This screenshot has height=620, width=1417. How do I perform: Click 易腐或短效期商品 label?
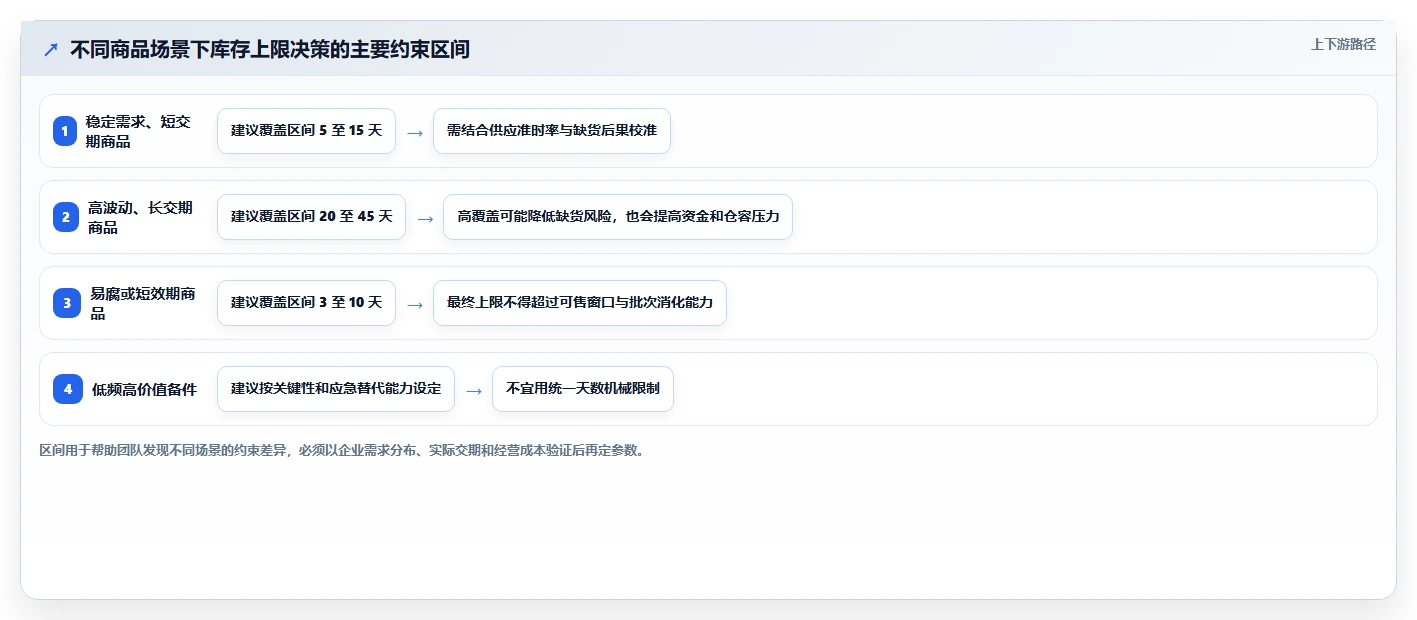coord(143,303)
